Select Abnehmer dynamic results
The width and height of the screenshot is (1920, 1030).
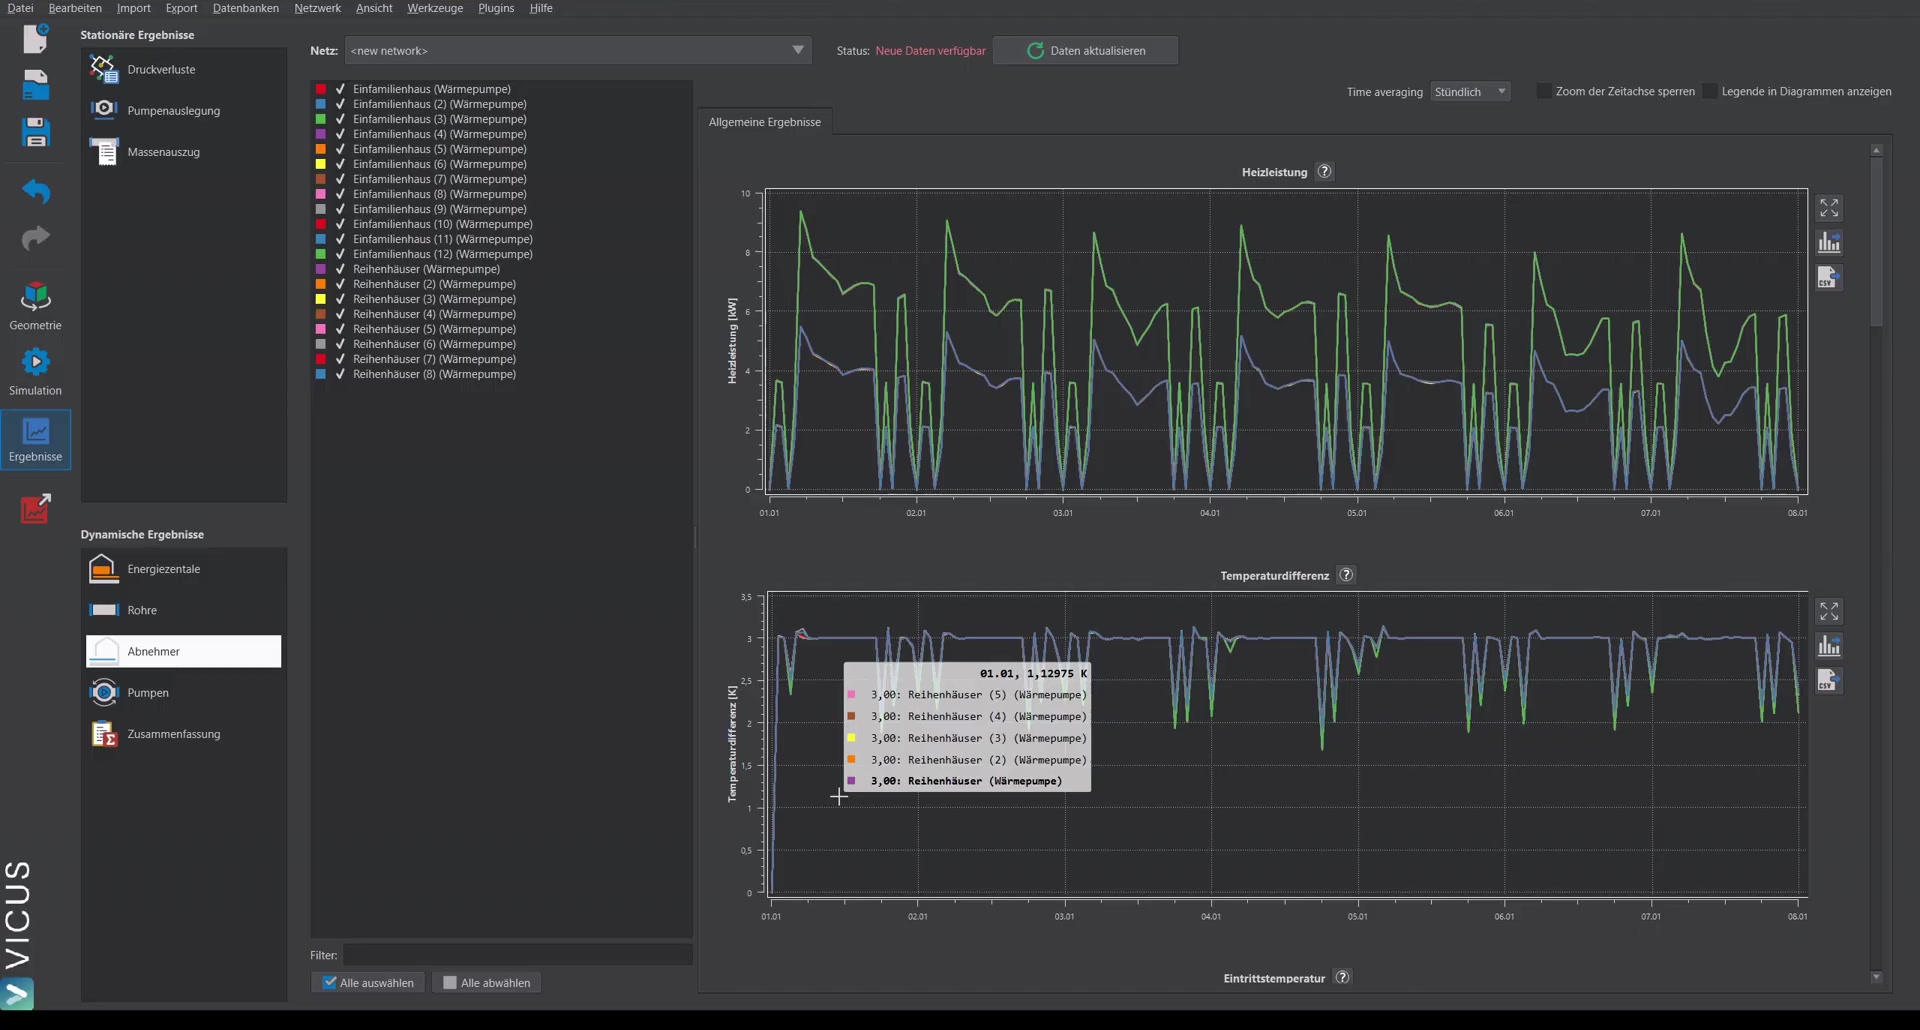point(184,651)
